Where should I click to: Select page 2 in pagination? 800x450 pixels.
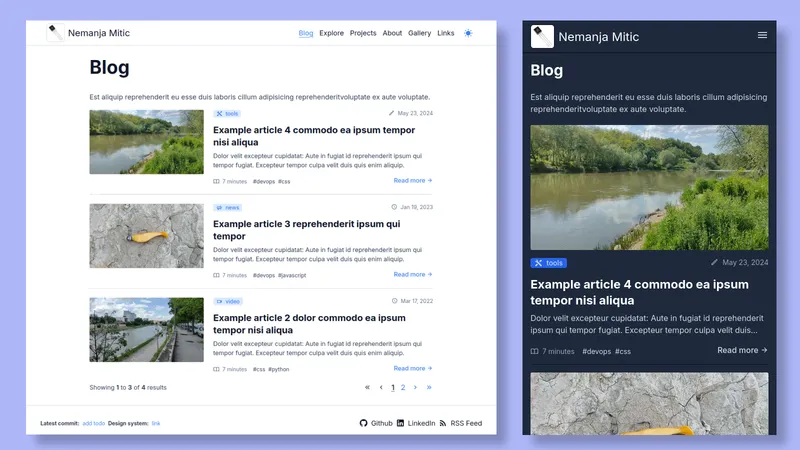point(403,387)
